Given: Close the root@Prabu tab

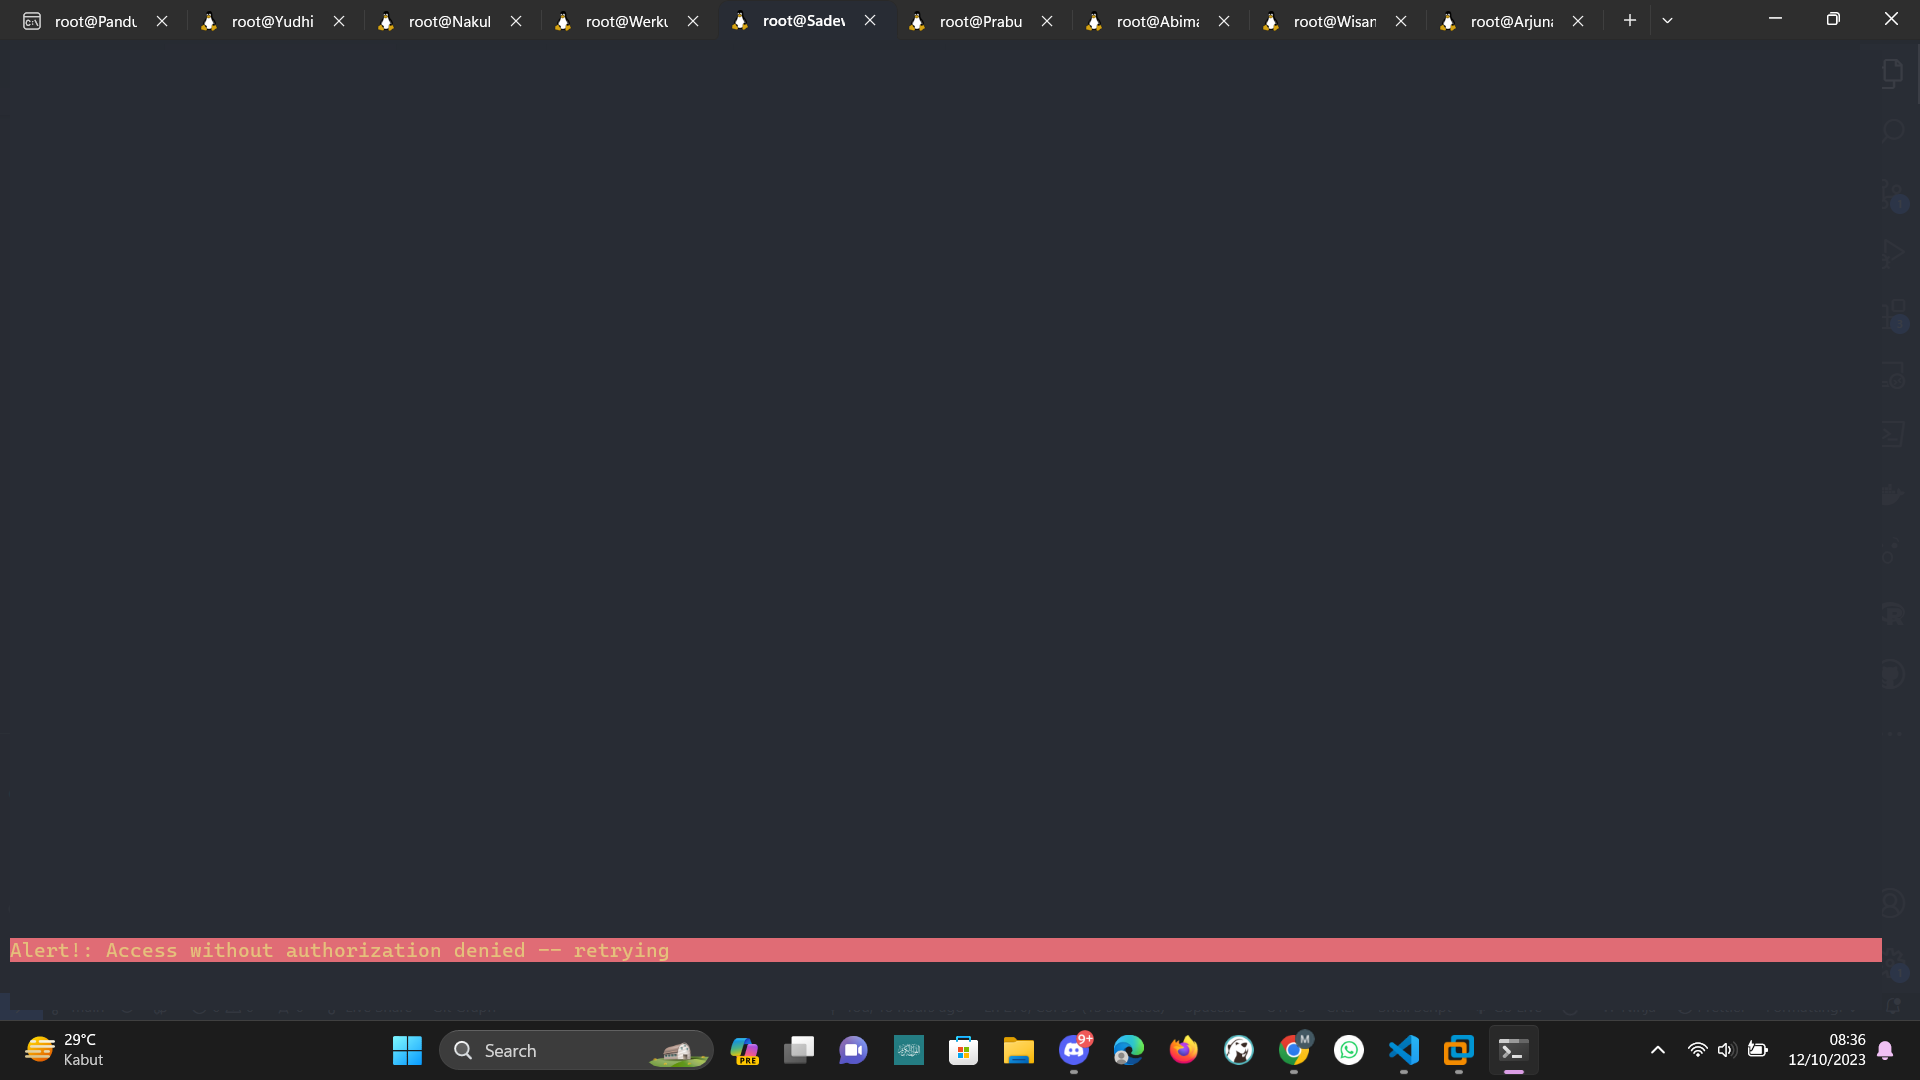Looking at the screenshot, I should [1047, 20].
